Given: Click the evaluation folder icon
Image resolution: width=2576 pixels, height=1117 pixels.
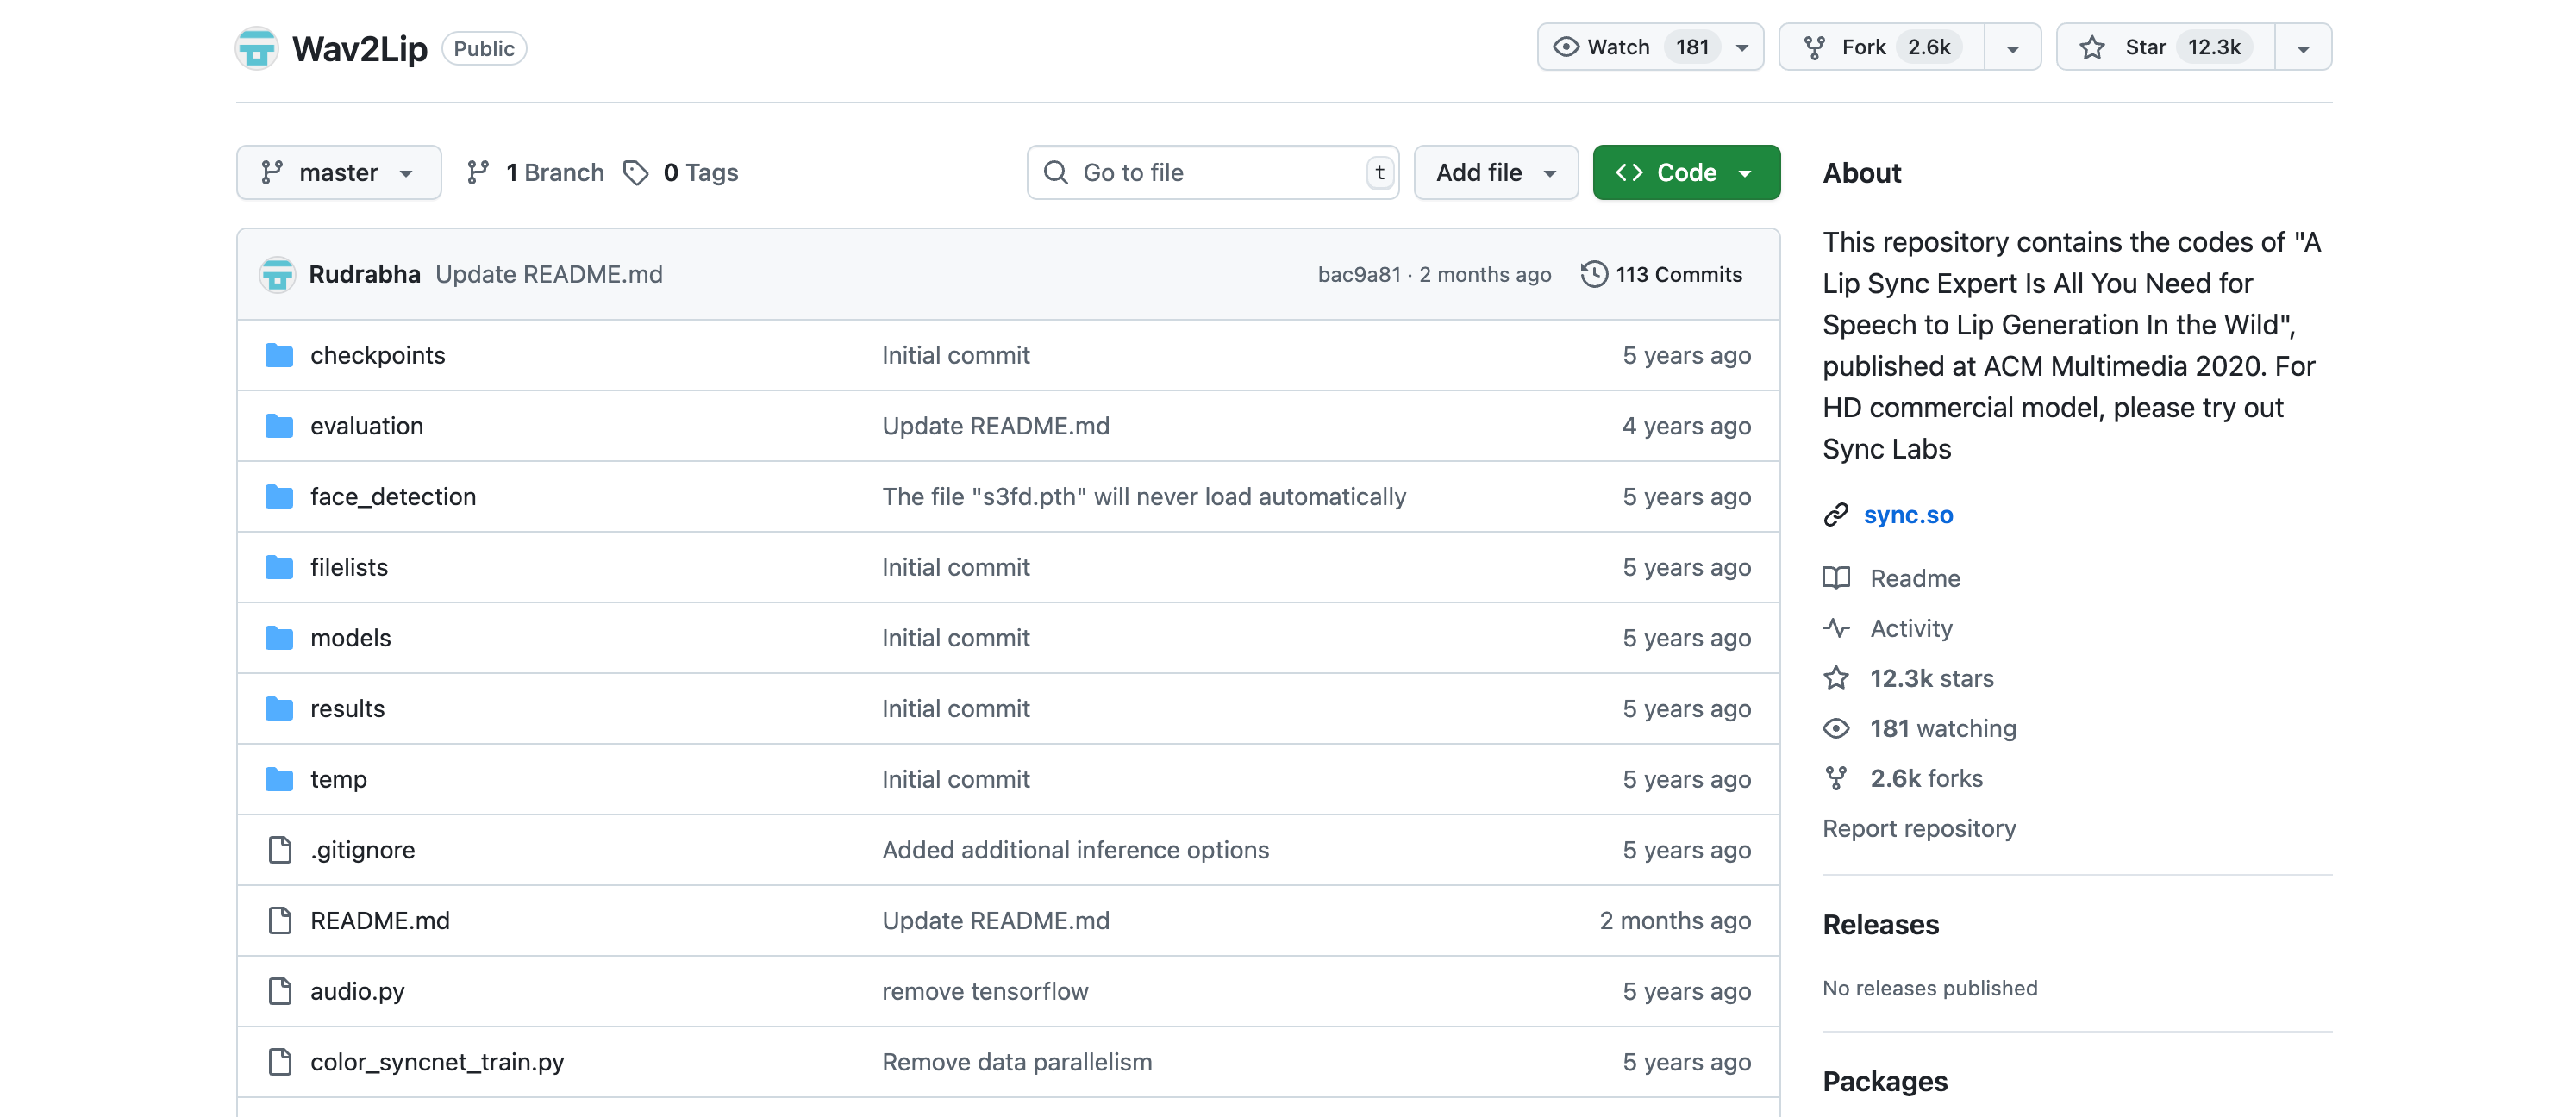Looking at the screenshot, I should tap(279, 426).
